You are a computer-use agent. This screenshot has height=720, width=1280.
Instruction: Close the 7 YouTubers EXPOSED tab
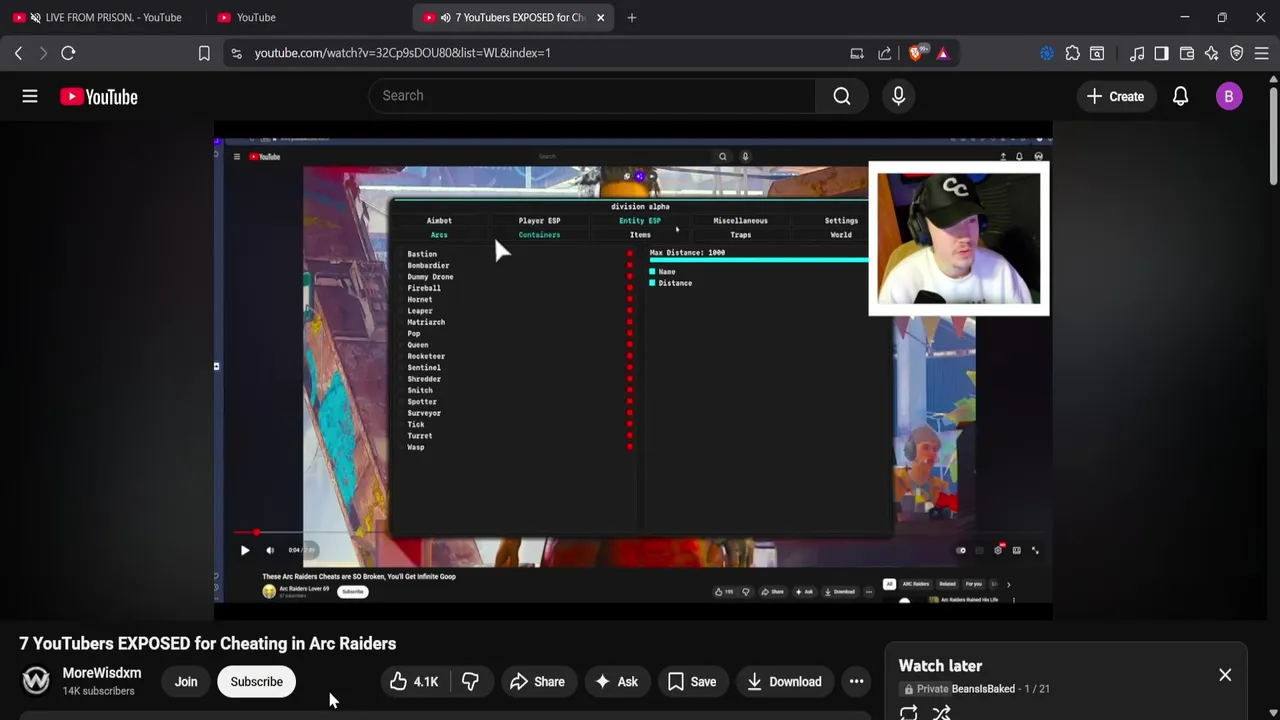coord(600,17)
